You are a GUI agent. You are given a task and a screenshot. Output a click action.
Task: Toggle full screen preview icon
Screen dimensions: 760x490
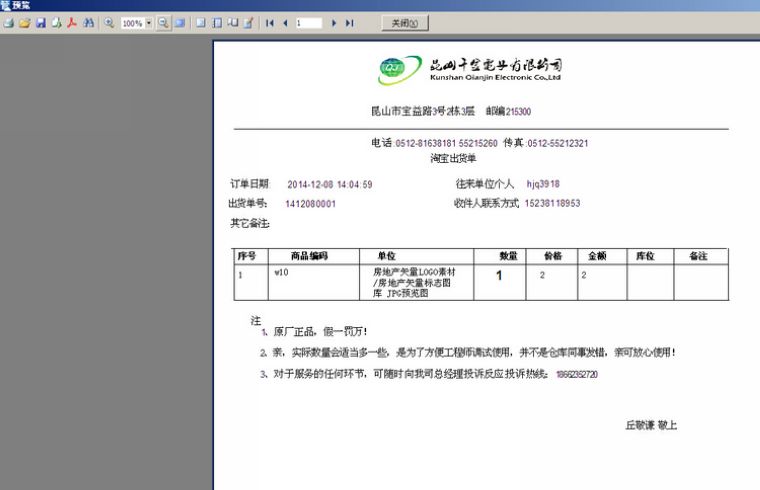(x=180, y=23)
